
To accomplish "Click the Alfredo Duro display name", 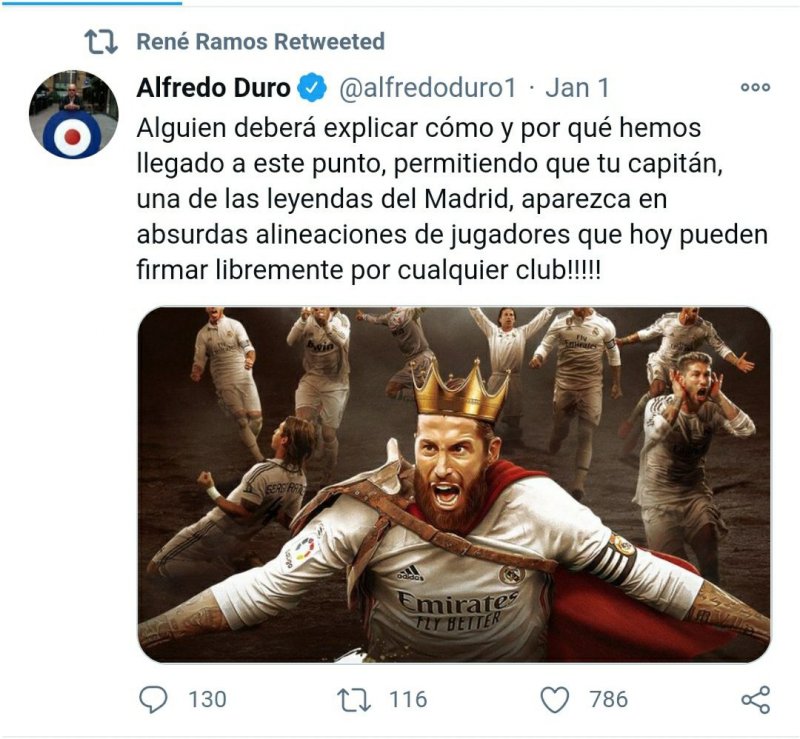I will point(213,88).
